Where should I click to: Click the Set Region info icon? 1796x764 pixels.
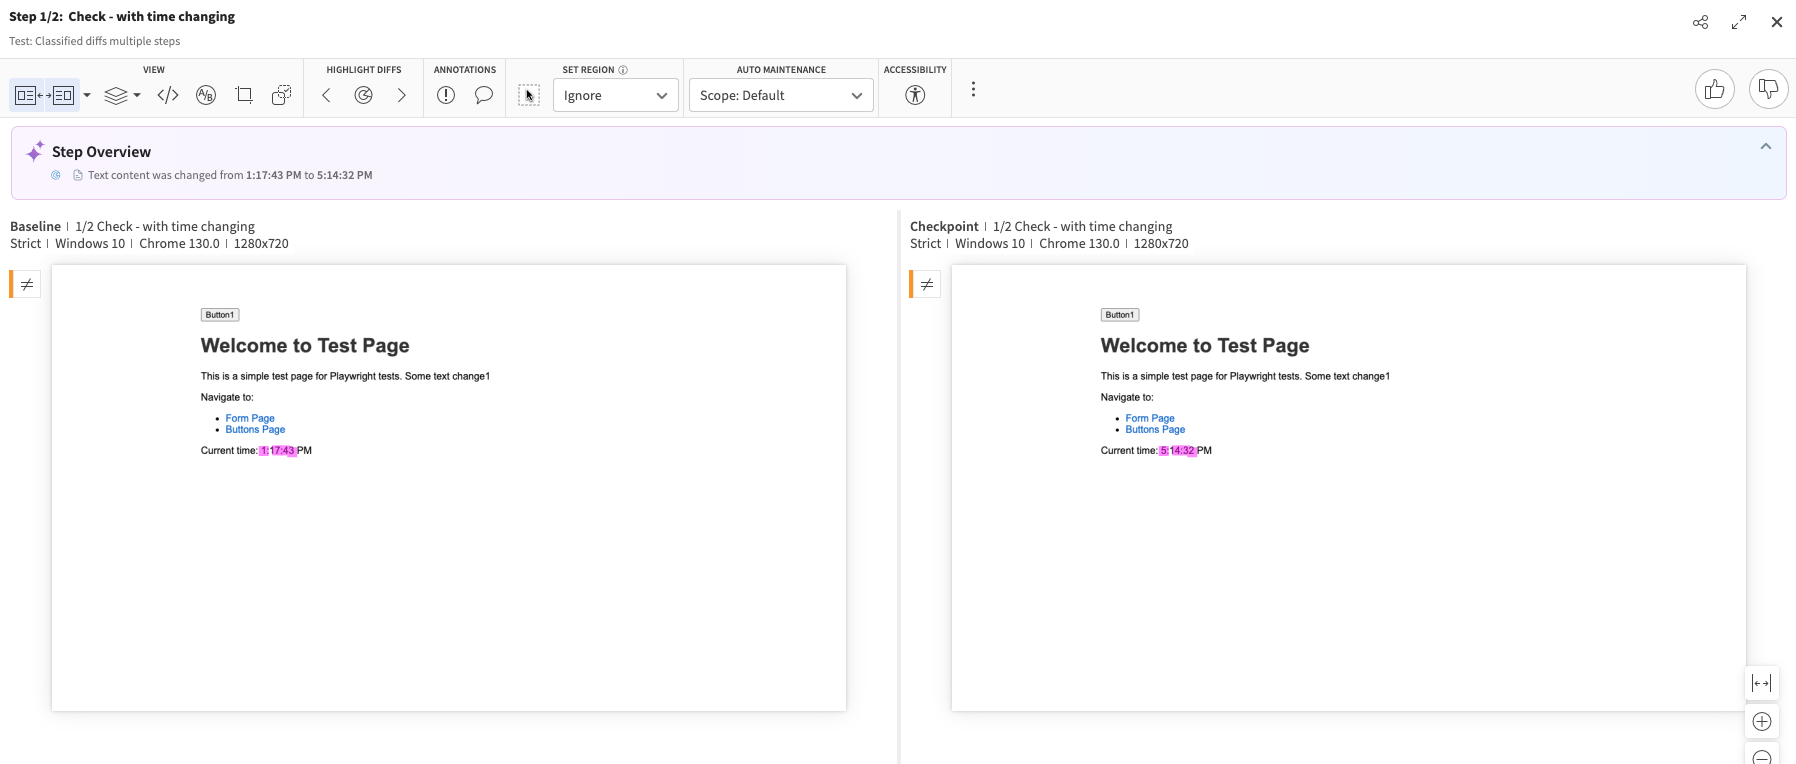coord(623,70)
